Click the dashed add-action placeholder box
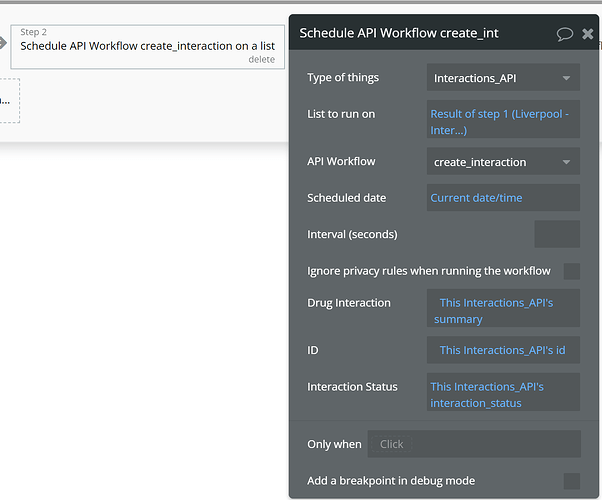Viewport: 602px width, 500px height. tap(9, 101)
